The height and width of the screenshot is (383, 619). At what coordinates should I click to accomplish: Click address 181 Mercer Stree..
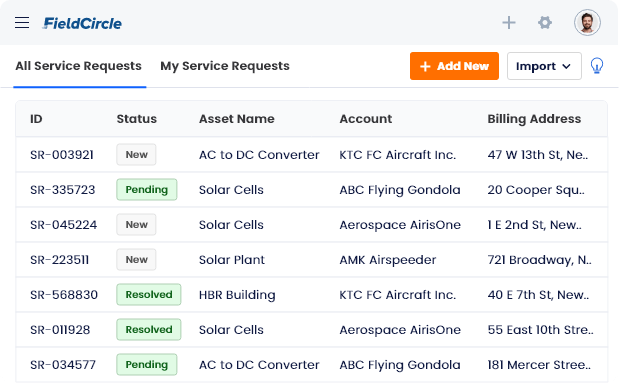[539, 365]
